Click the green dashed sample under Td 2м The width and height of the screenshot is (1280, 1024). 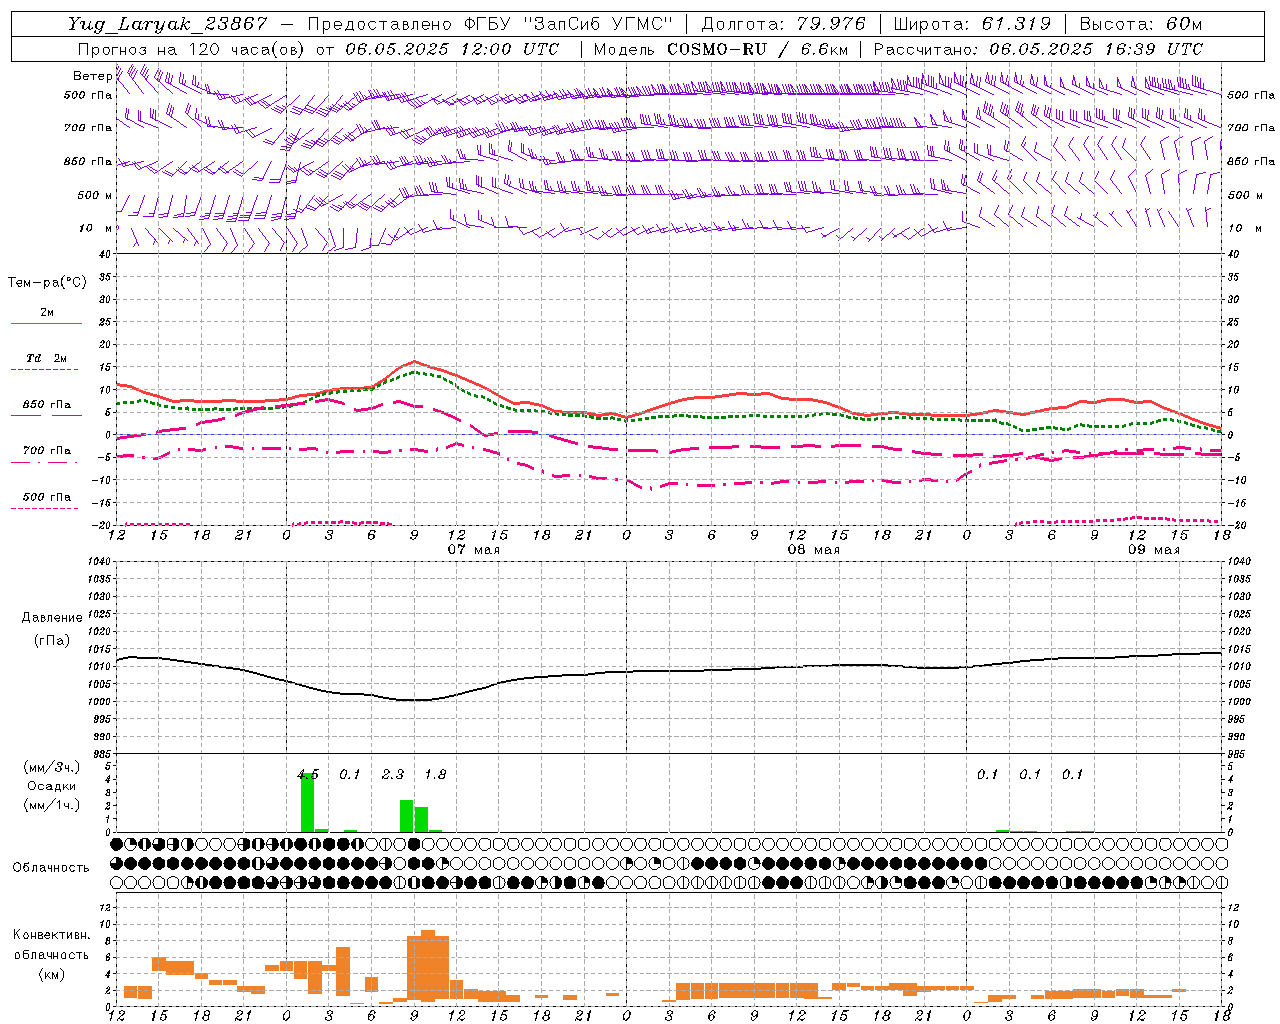[46, 370]
